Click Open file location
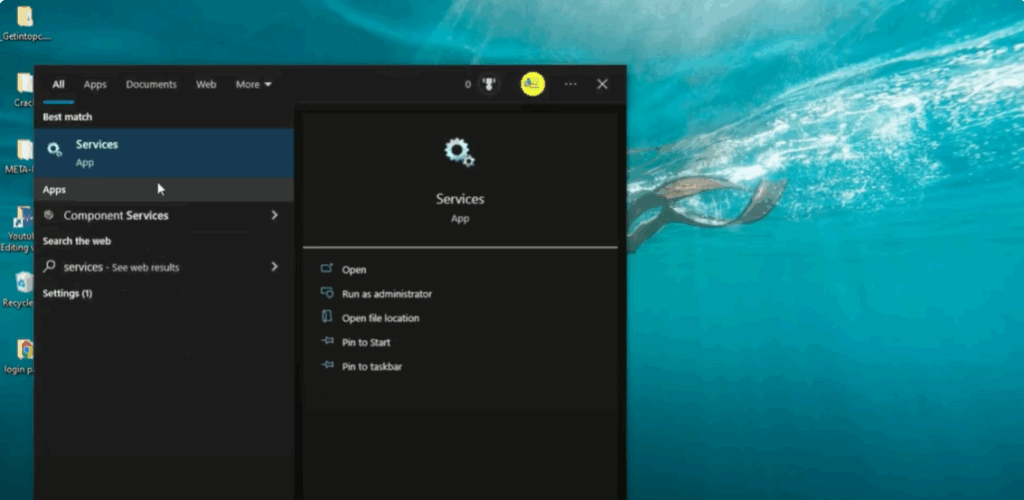This screenshot has height=500, width=1024. click(x=380, y=318)
